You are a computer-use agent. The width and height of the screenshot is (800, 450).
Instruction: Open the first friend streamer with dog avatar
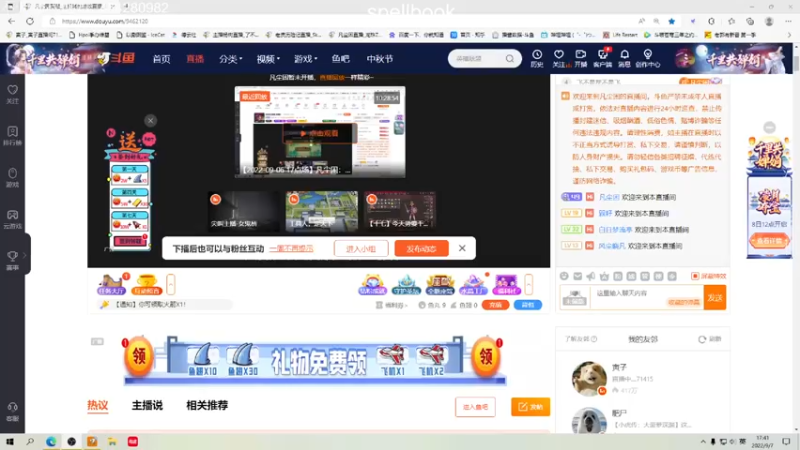click(x=589, y=379)
